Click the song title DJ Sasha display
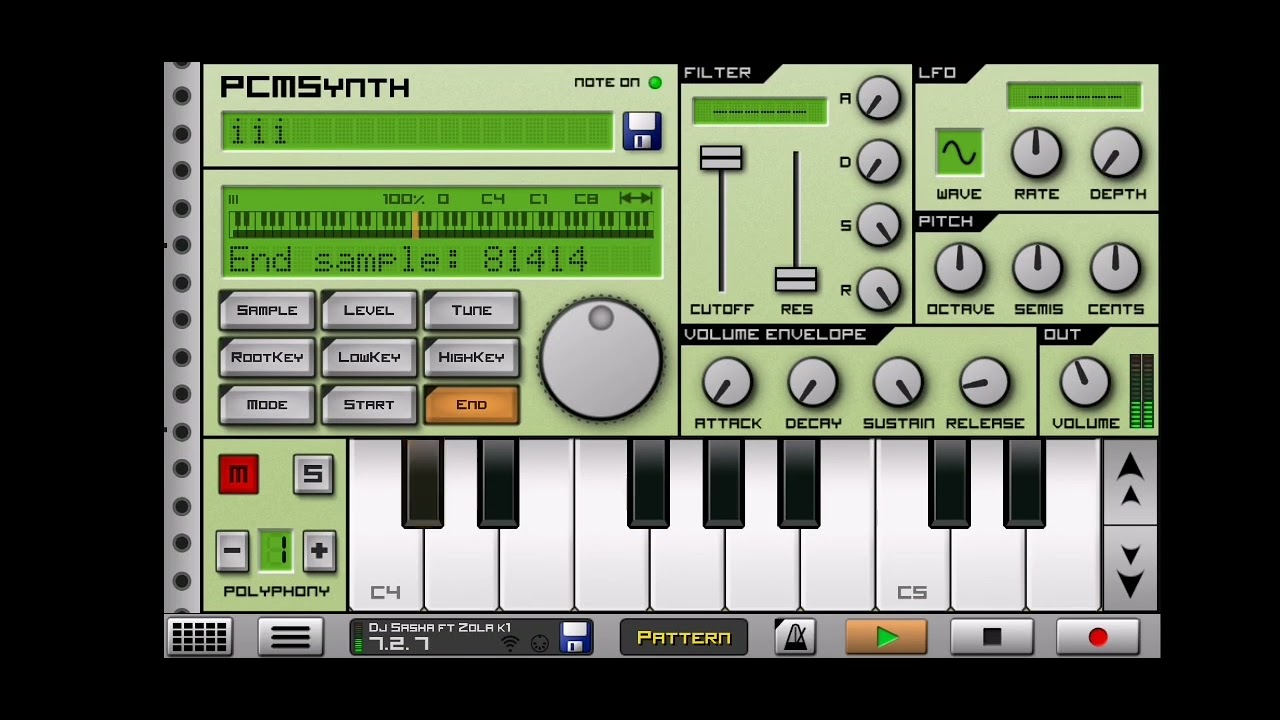 [440, 628]
